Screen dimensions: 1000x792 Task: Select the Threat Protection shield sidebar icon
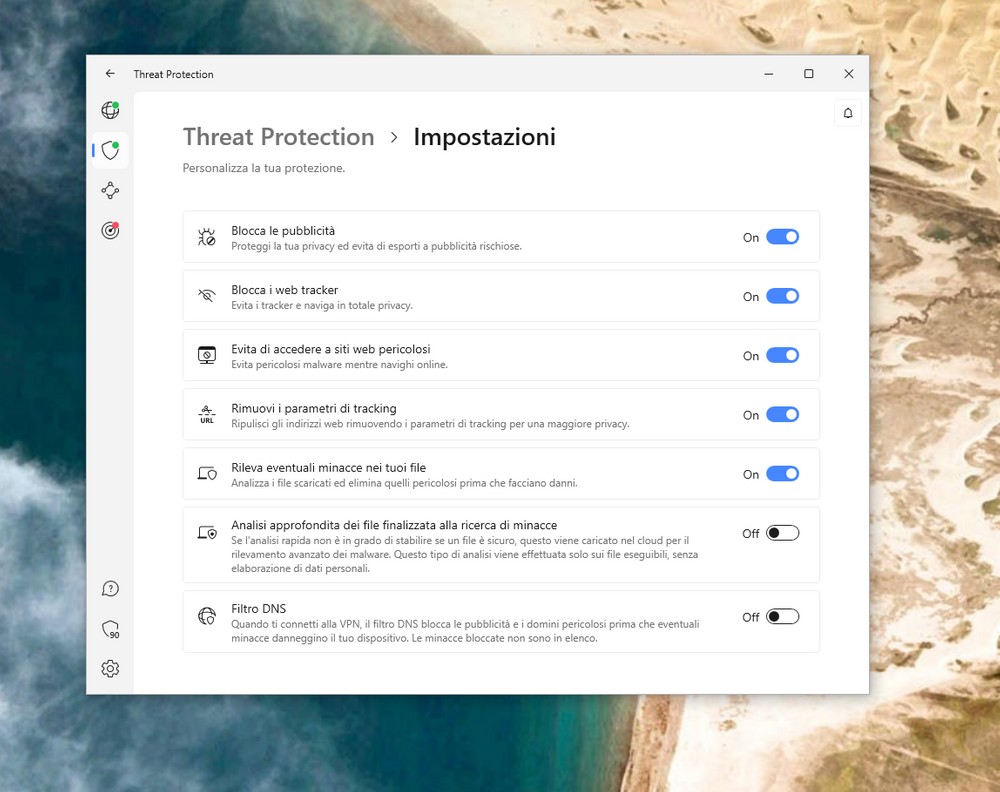pos(110,150)
